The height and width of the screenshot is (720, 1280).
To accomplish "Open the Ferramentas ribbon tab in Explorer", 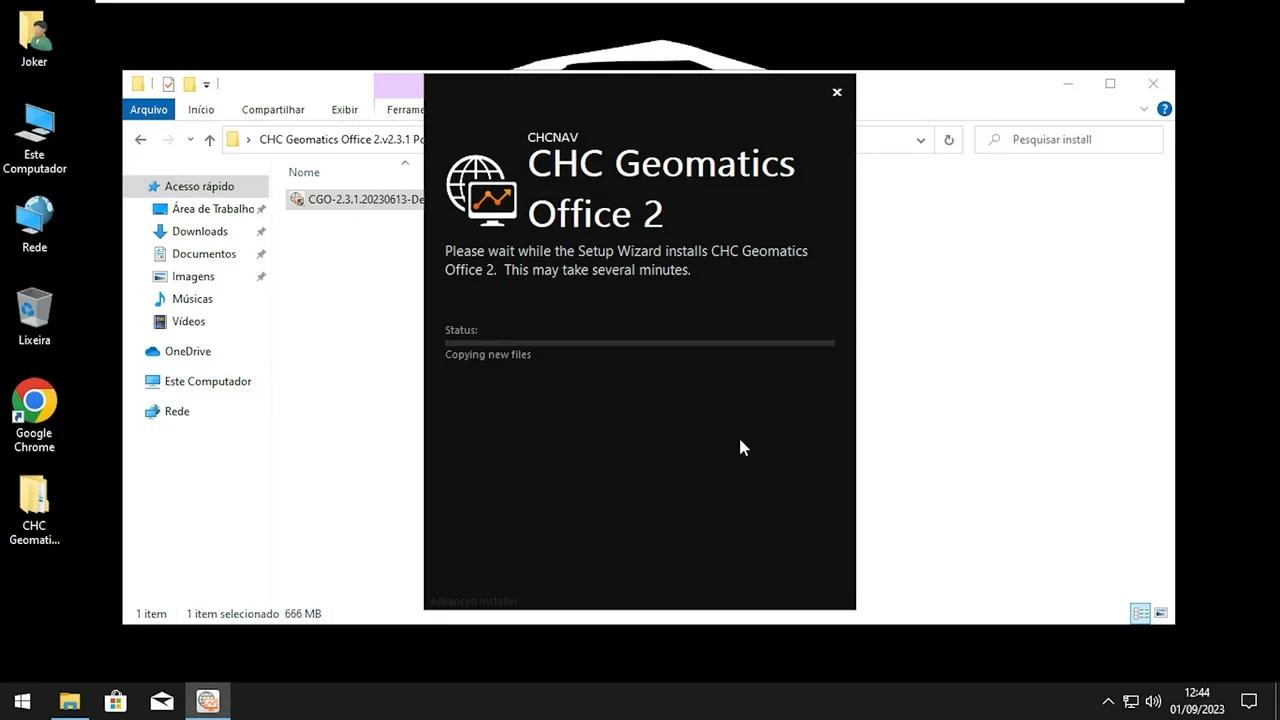I will 404,110.
